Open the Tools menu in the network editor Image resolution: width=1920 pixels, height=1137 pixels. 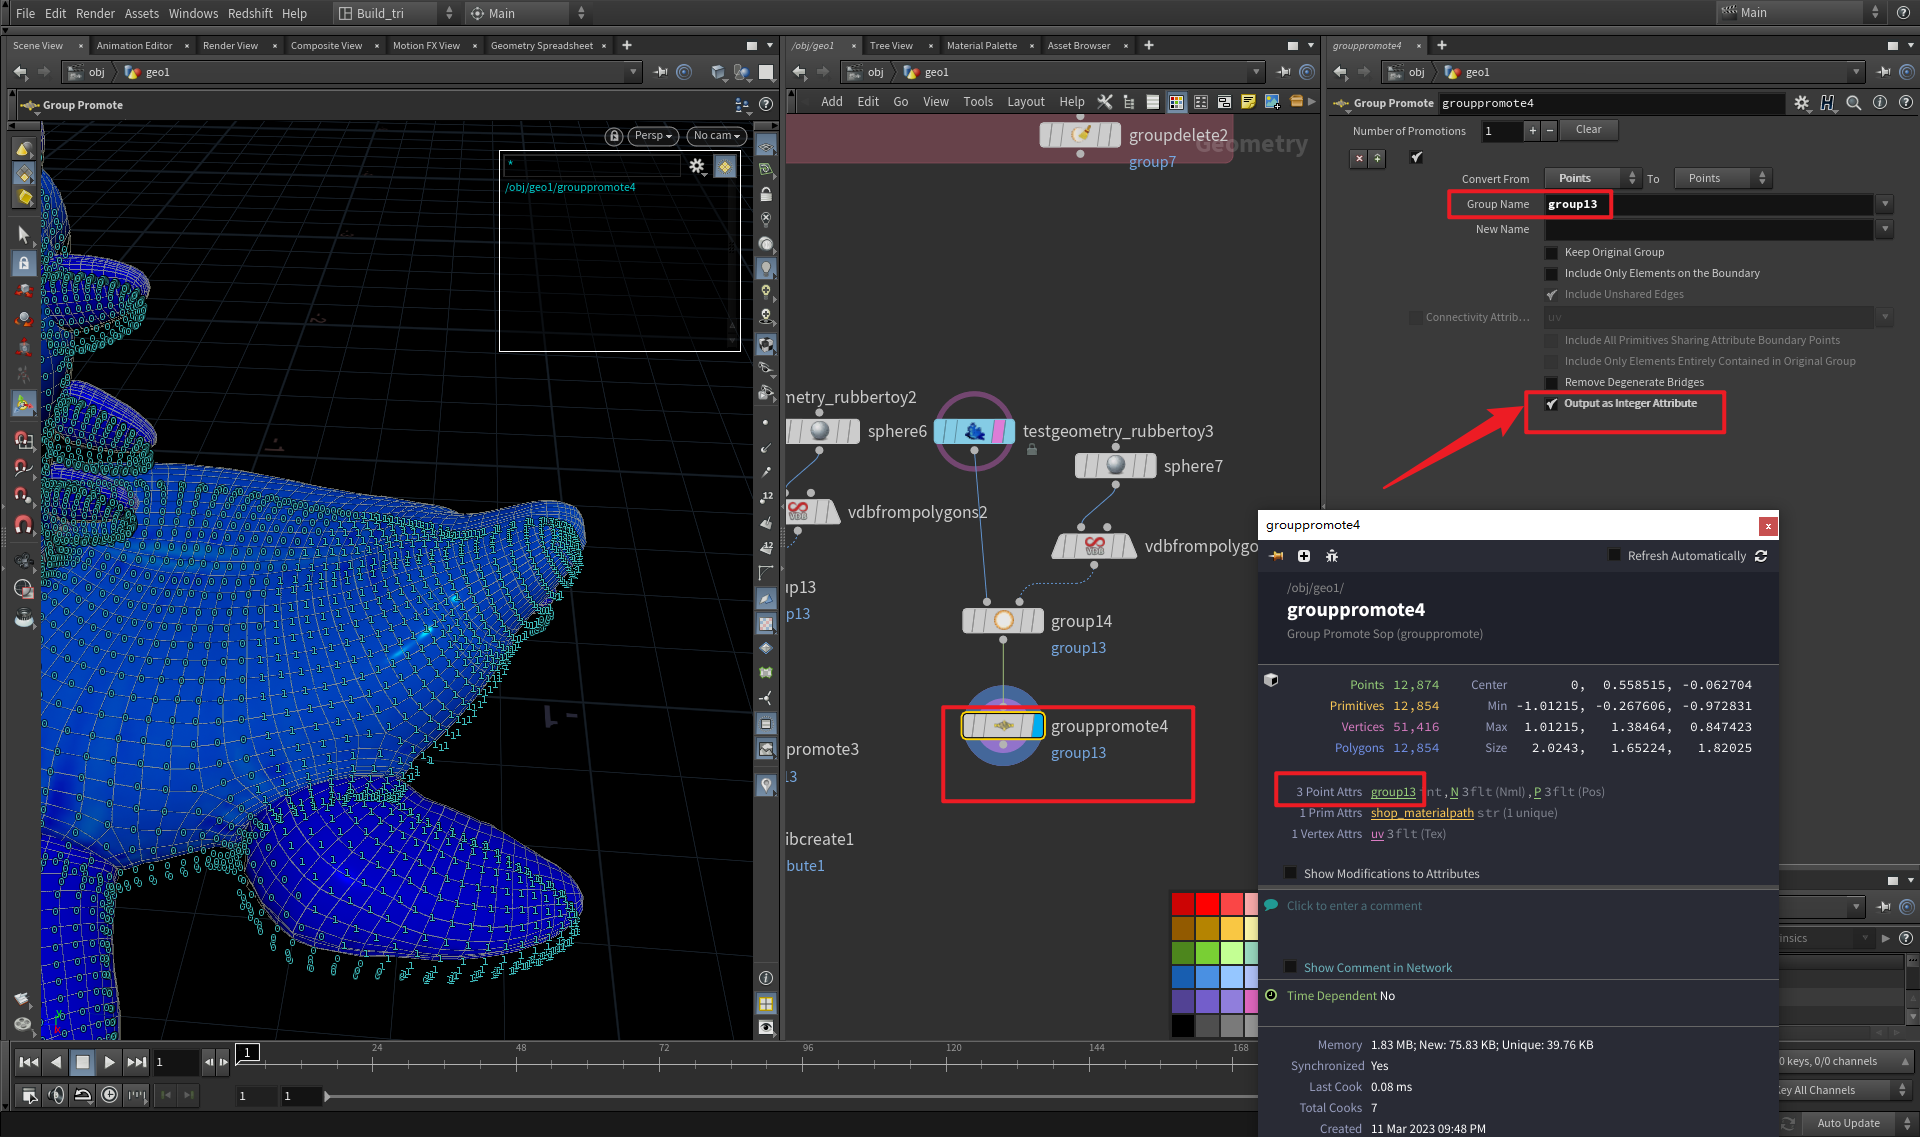[977, 101]
